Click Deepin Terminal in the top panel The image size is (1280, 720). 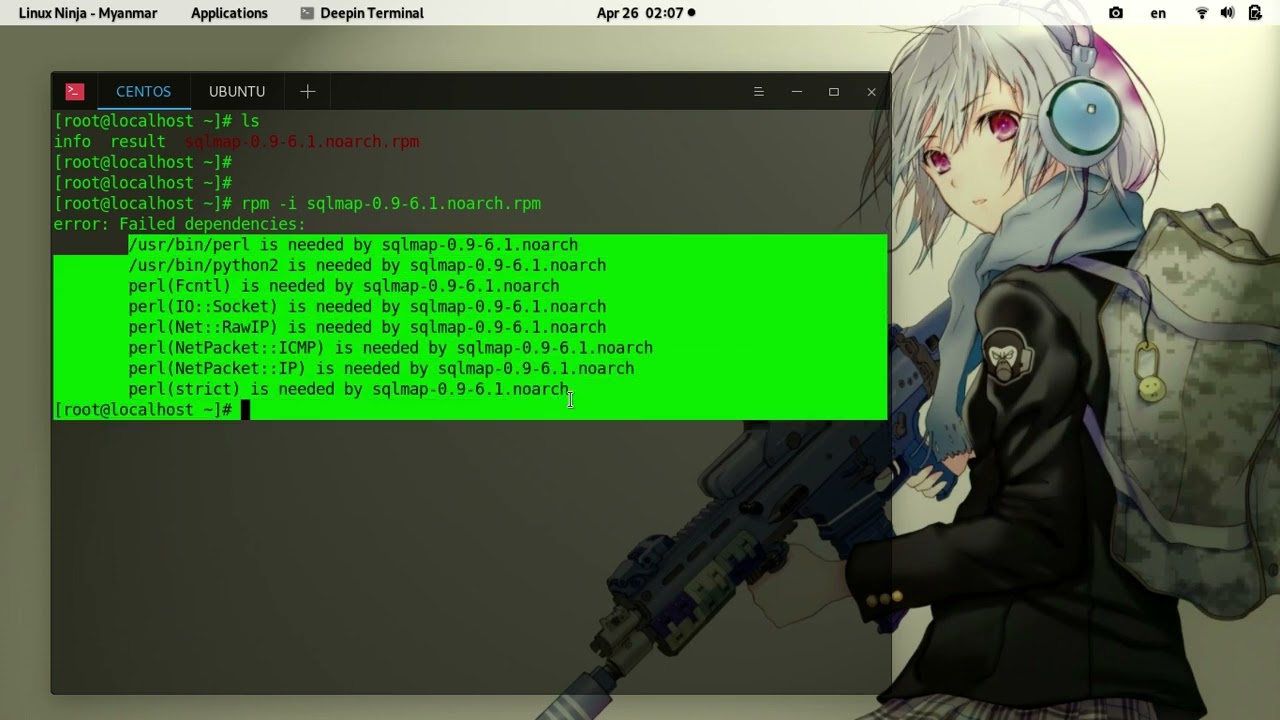click(x=362, y=13)
